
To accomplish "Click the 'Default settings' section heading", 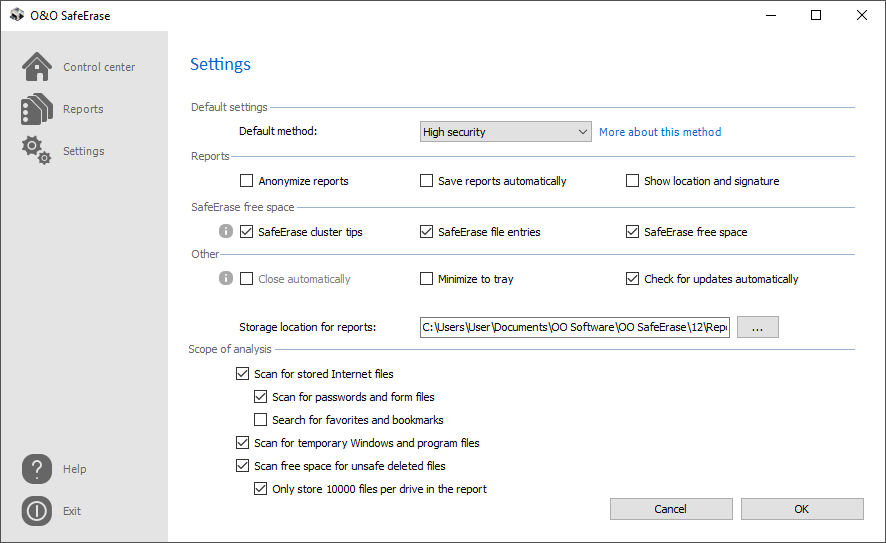I will pyautogui.click(x=229, y=107).
